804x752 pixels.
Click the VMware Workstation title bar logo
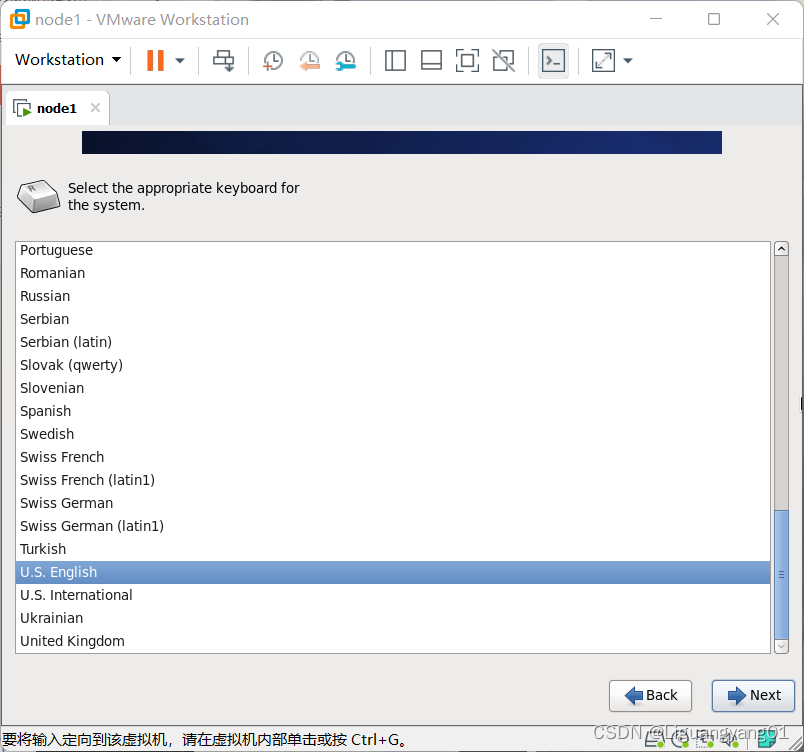tap(19, 19)
